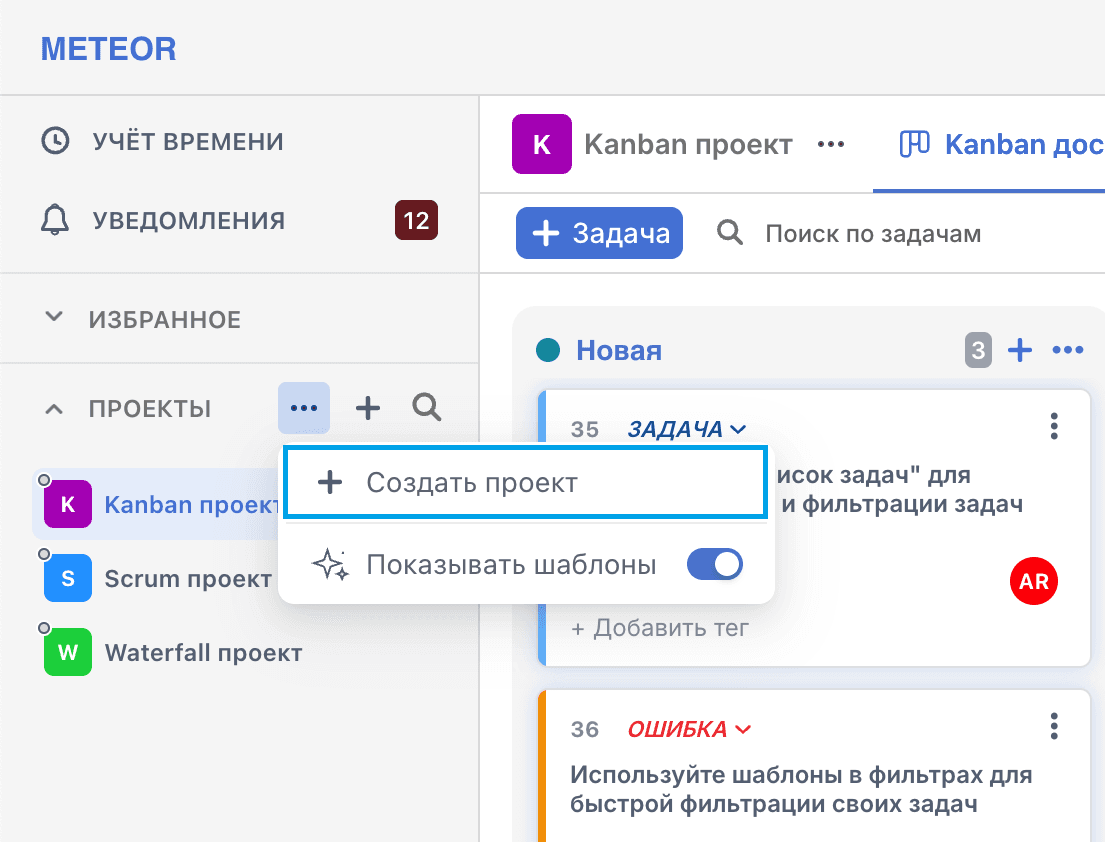Open ЗАДАЧА type dropdown on task 35
The width and height of the screenshot is (1105, 842).
pos(686,428)
